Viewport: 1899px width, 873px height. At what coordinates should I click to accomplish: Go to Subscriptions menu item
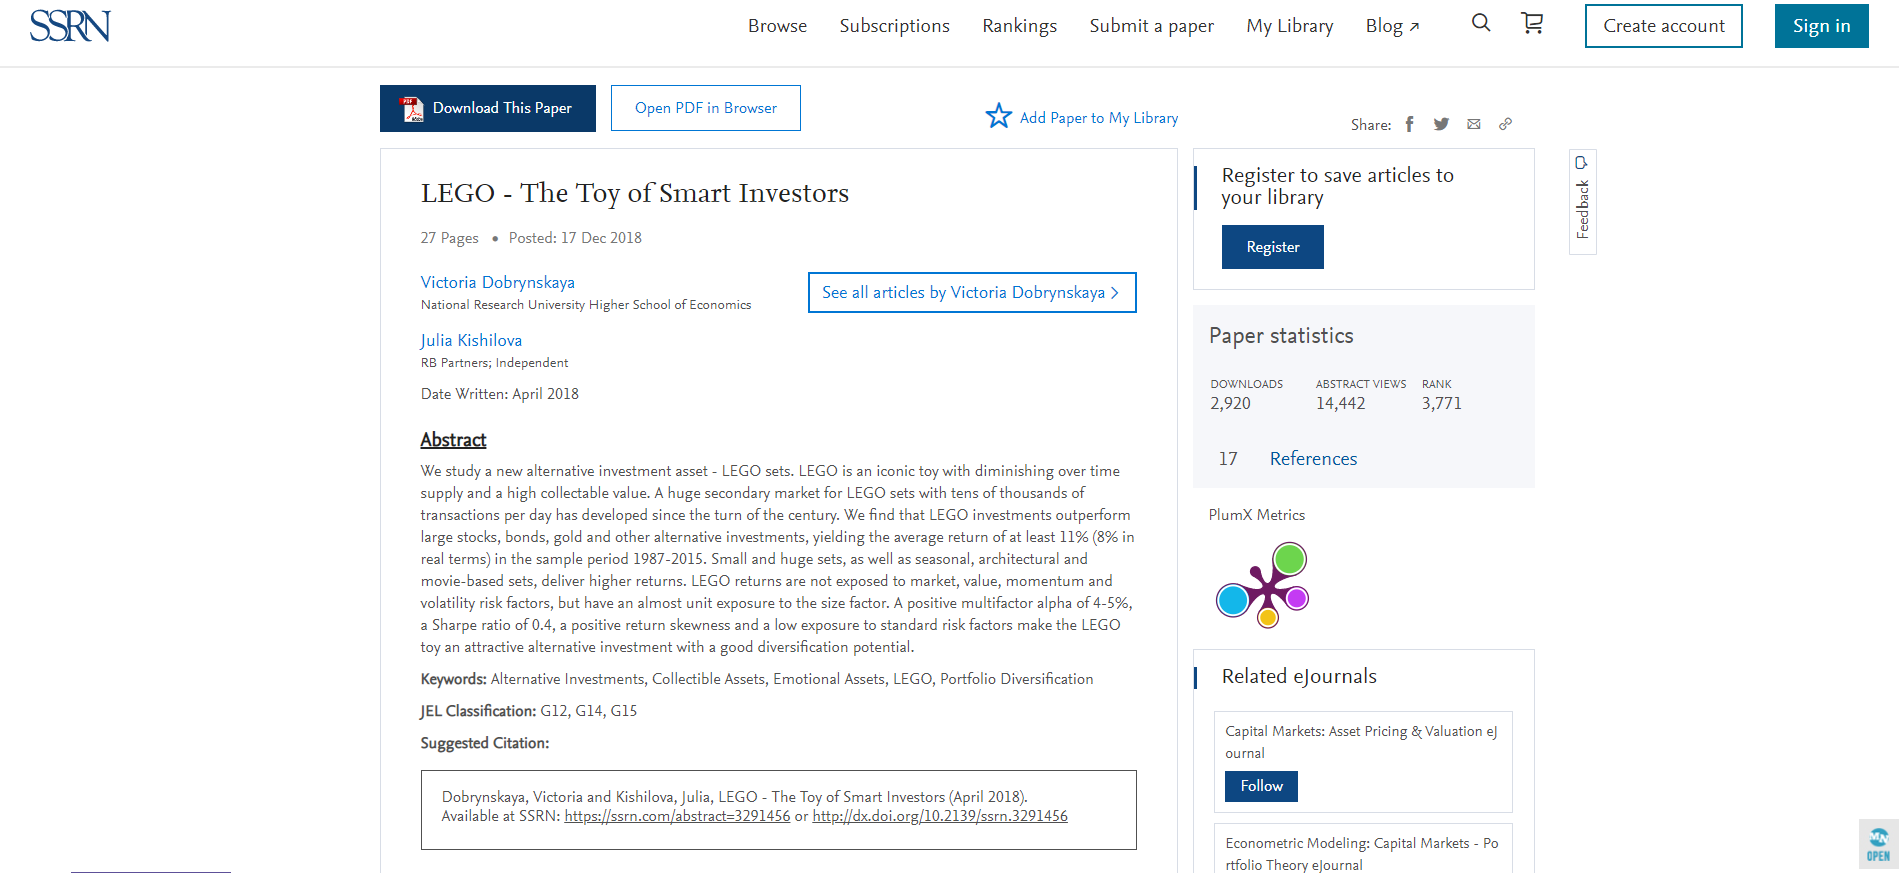(x=894, y=26)
